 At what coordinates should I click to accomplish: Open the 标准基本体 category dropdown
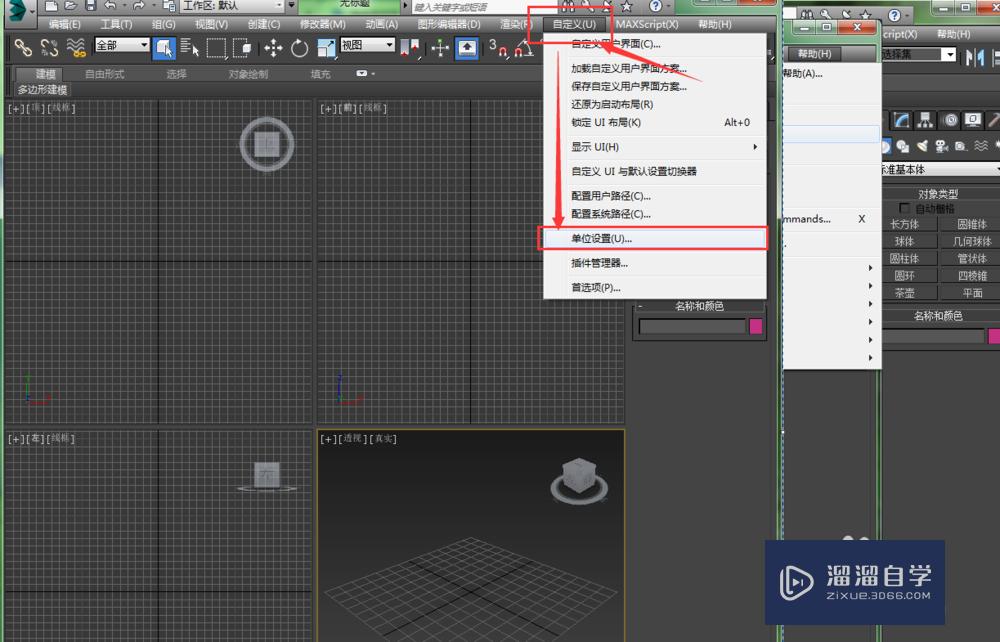click(x=939, y=170)
